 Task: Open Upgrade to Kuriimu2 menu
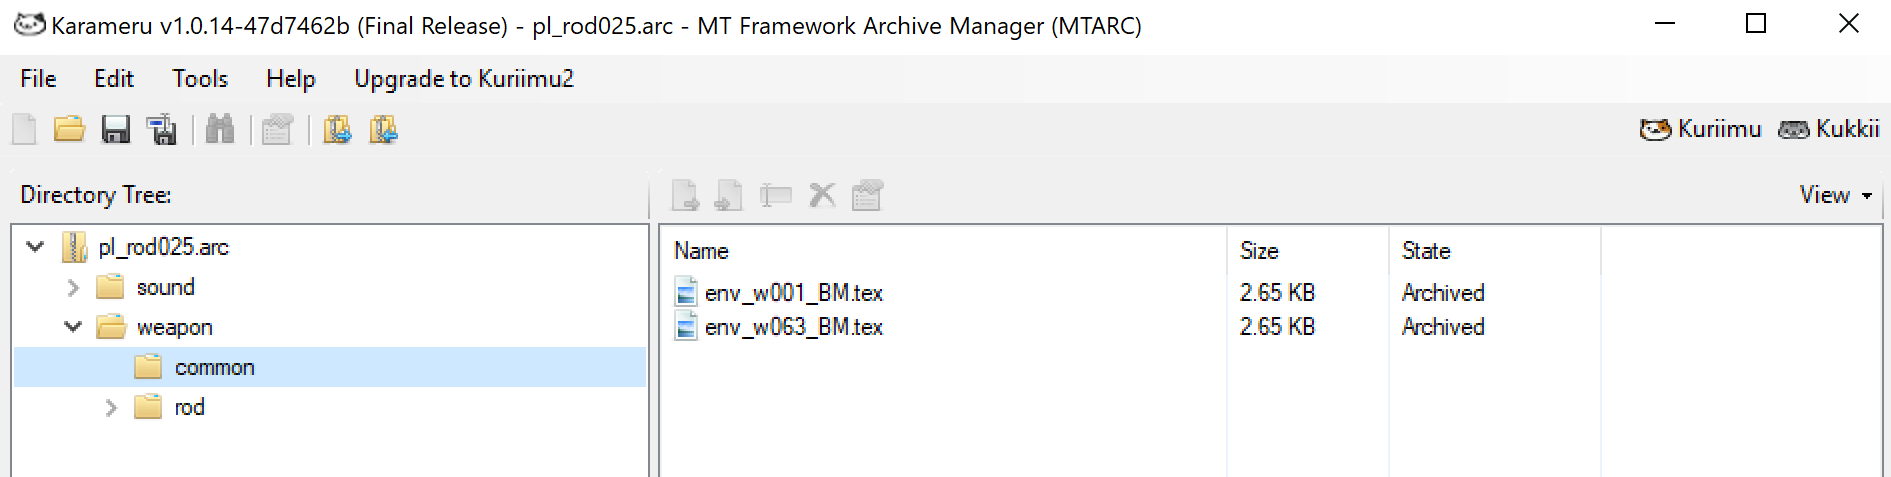tap(464, 79)
